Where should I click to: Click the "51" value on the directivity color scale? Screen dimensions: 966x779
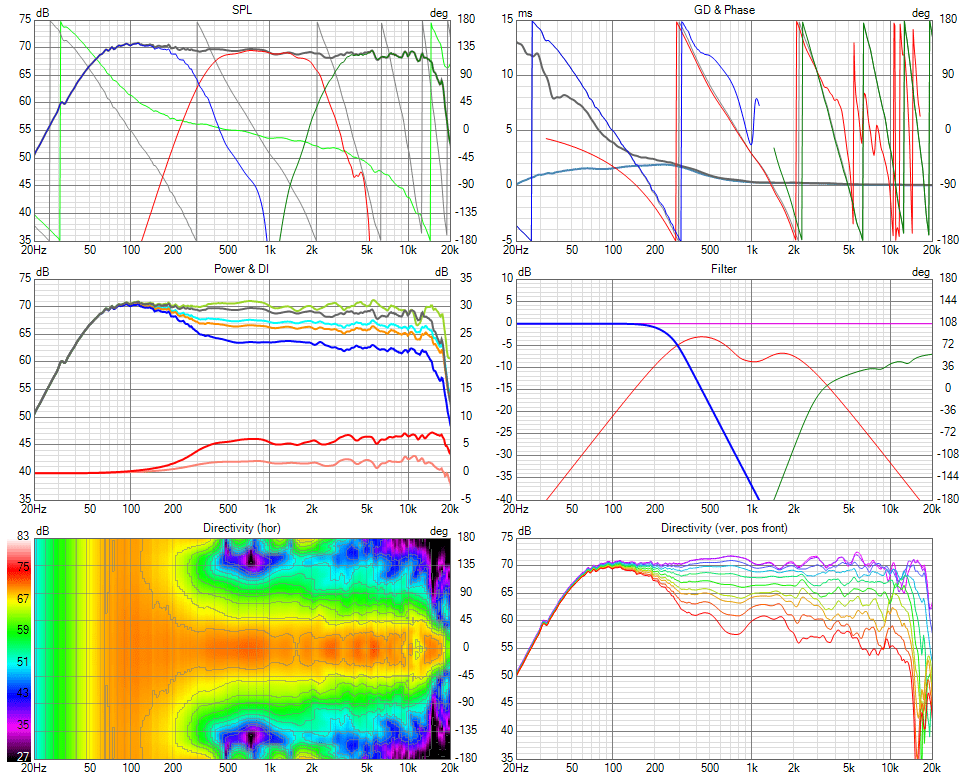23,661
